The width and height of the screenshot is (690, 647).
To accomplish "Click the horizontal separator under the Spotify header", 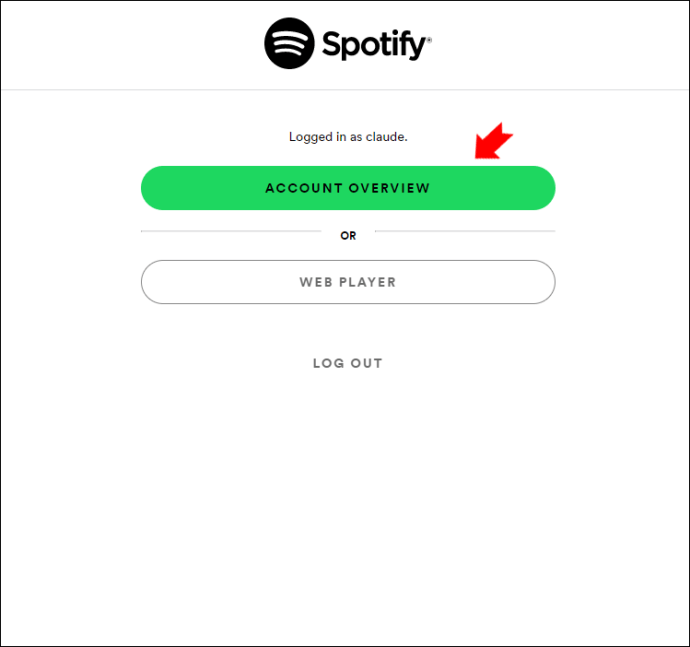I will coord(345,90).
